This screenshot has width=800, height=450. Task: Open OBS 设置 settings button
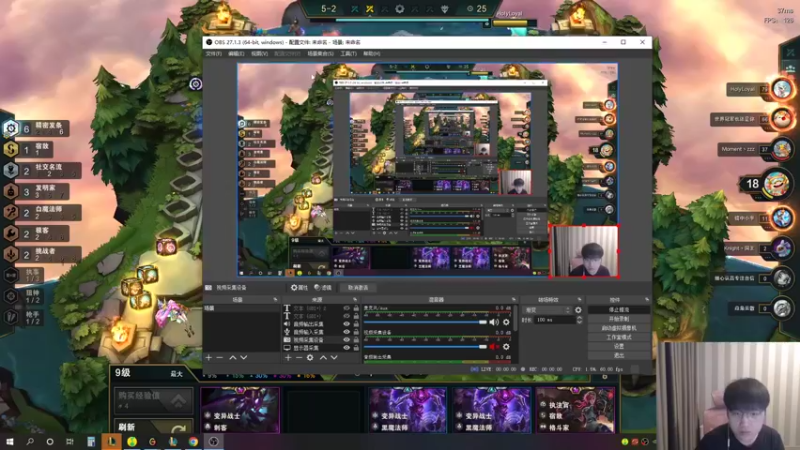(619, 346)
